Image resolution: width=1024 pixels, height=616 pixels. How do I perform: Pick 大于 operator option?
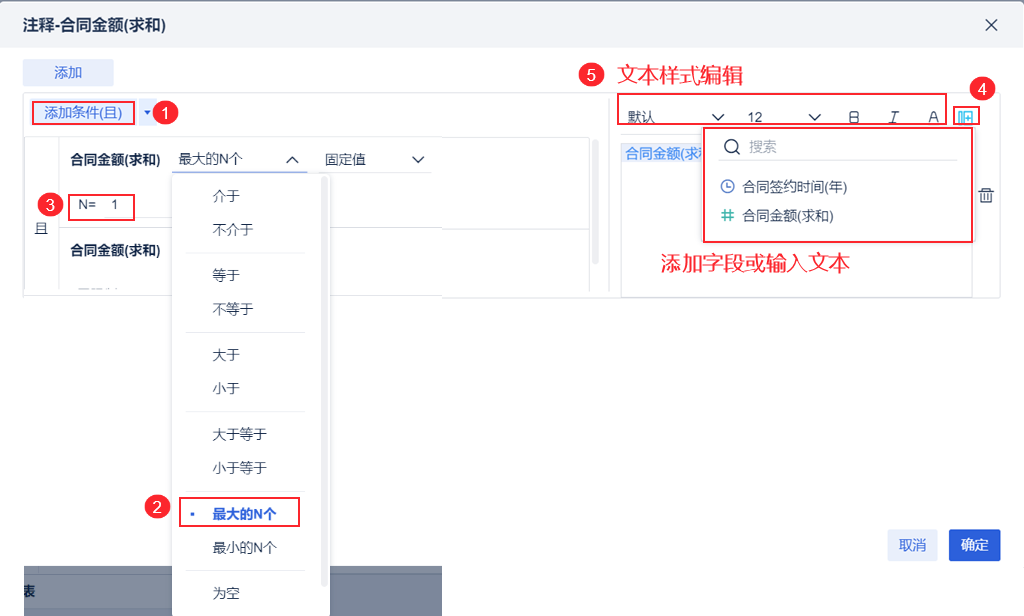pyautogui.click(x=226, y=355)
